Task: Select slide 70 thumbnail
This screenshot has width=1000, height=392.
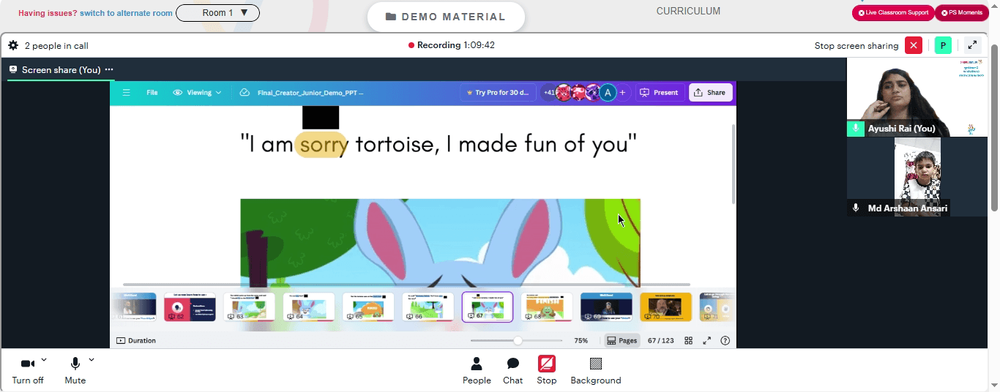Action: (666, 307)
